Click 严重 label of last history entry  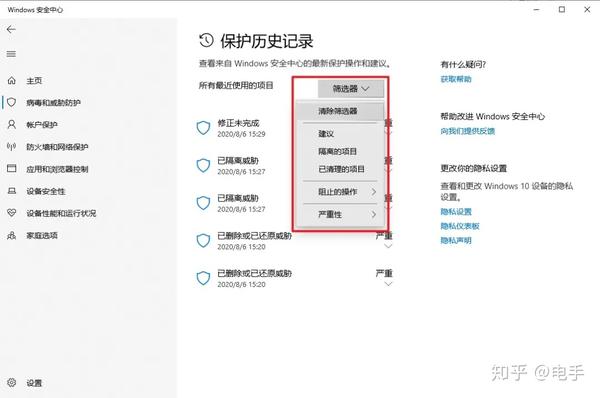(x=384, y=273)
